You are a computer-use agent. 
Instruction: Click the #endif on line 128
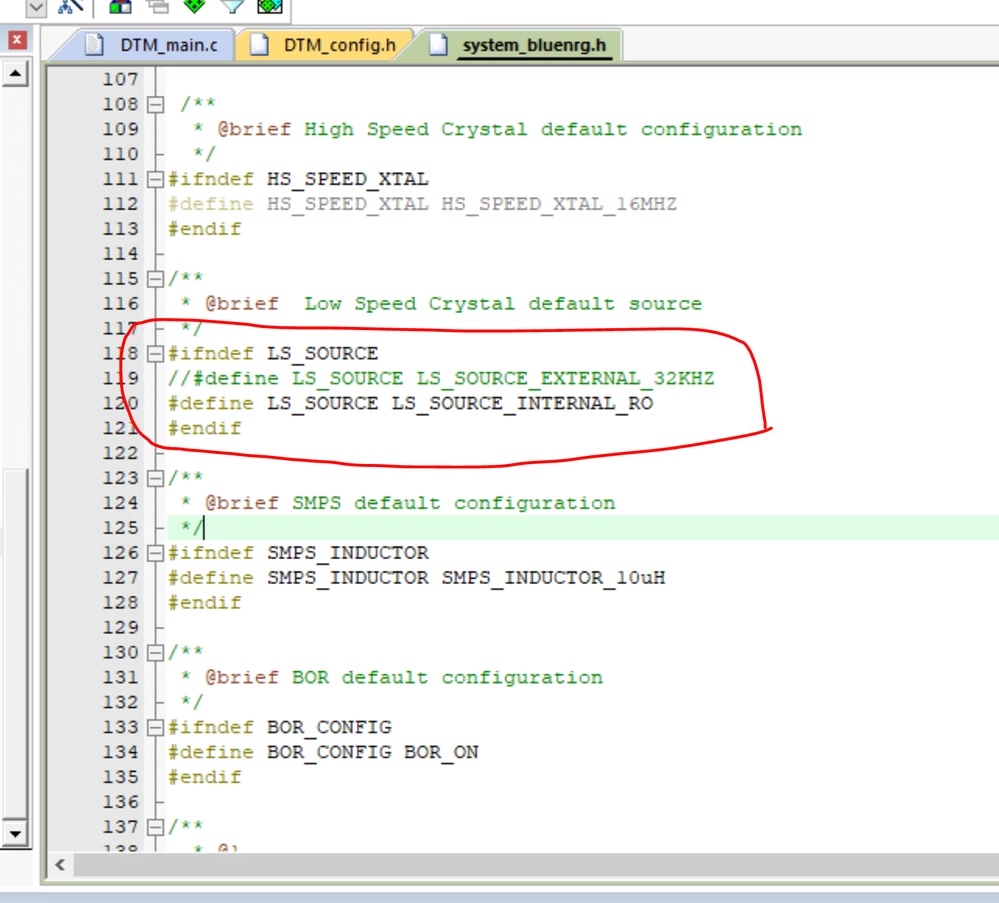(205, 603)
